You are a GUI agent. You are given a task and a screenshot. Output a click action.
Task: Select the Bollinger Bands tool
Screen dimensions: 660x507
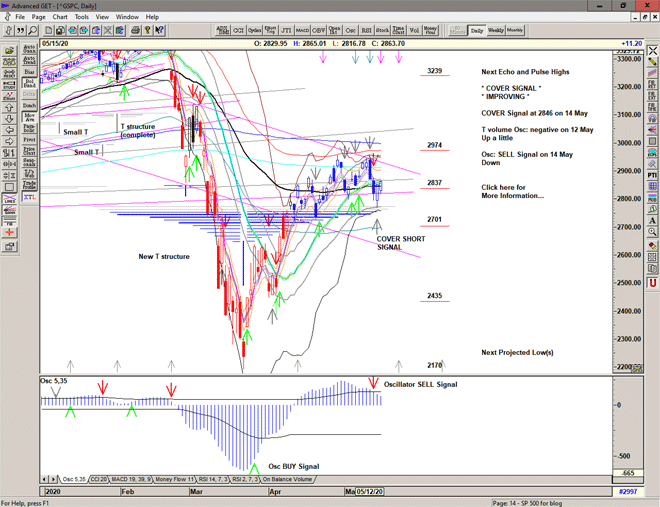tap(29, 85)
